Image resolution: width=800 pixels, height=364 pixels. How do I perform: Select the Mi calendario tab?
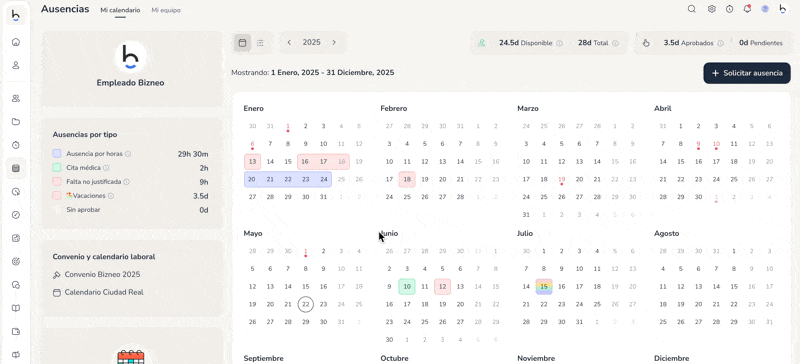pyautogui.click(x=120, y=10)
